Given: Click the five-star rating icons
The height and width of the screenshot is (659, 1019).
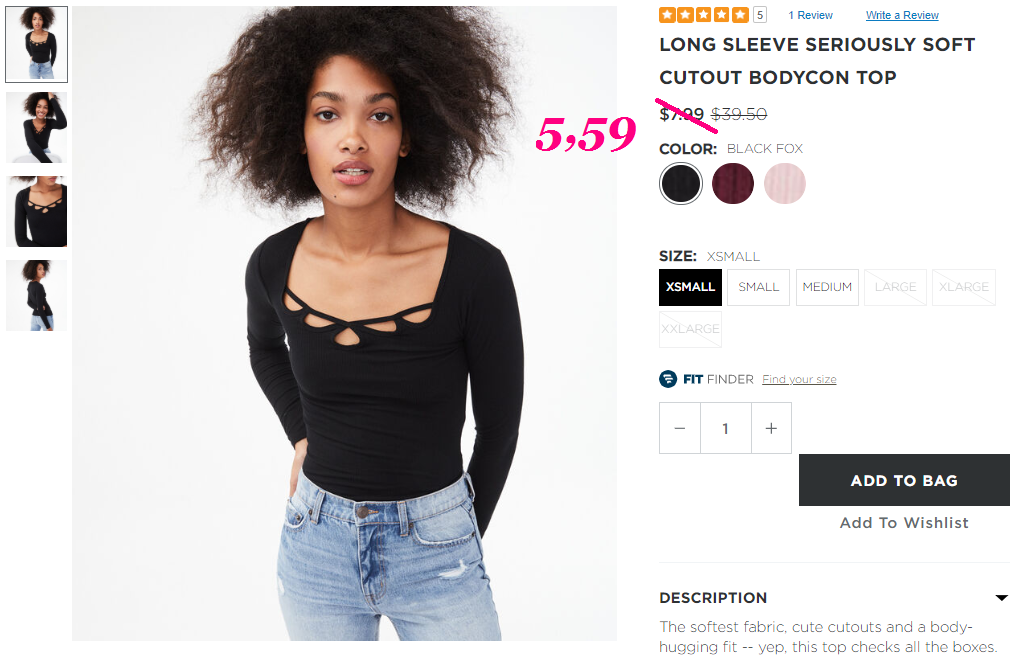Looking at the screenshot, I should tap(704, 15).
